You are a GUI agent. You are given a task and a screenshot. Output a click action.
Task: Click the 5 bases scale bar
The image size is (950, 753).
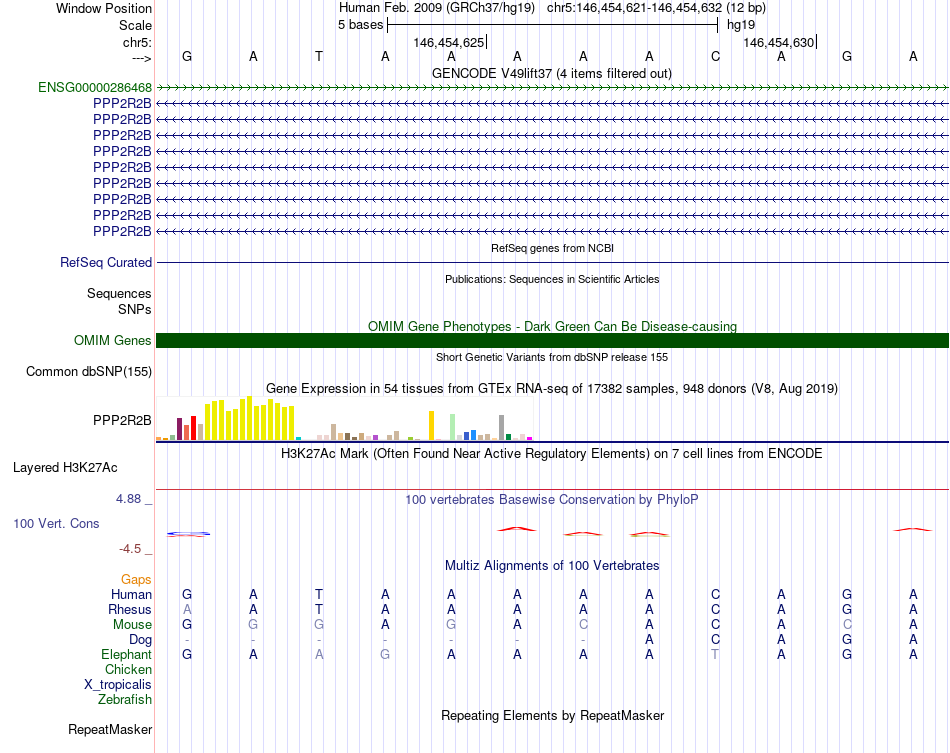pos(553,25)
